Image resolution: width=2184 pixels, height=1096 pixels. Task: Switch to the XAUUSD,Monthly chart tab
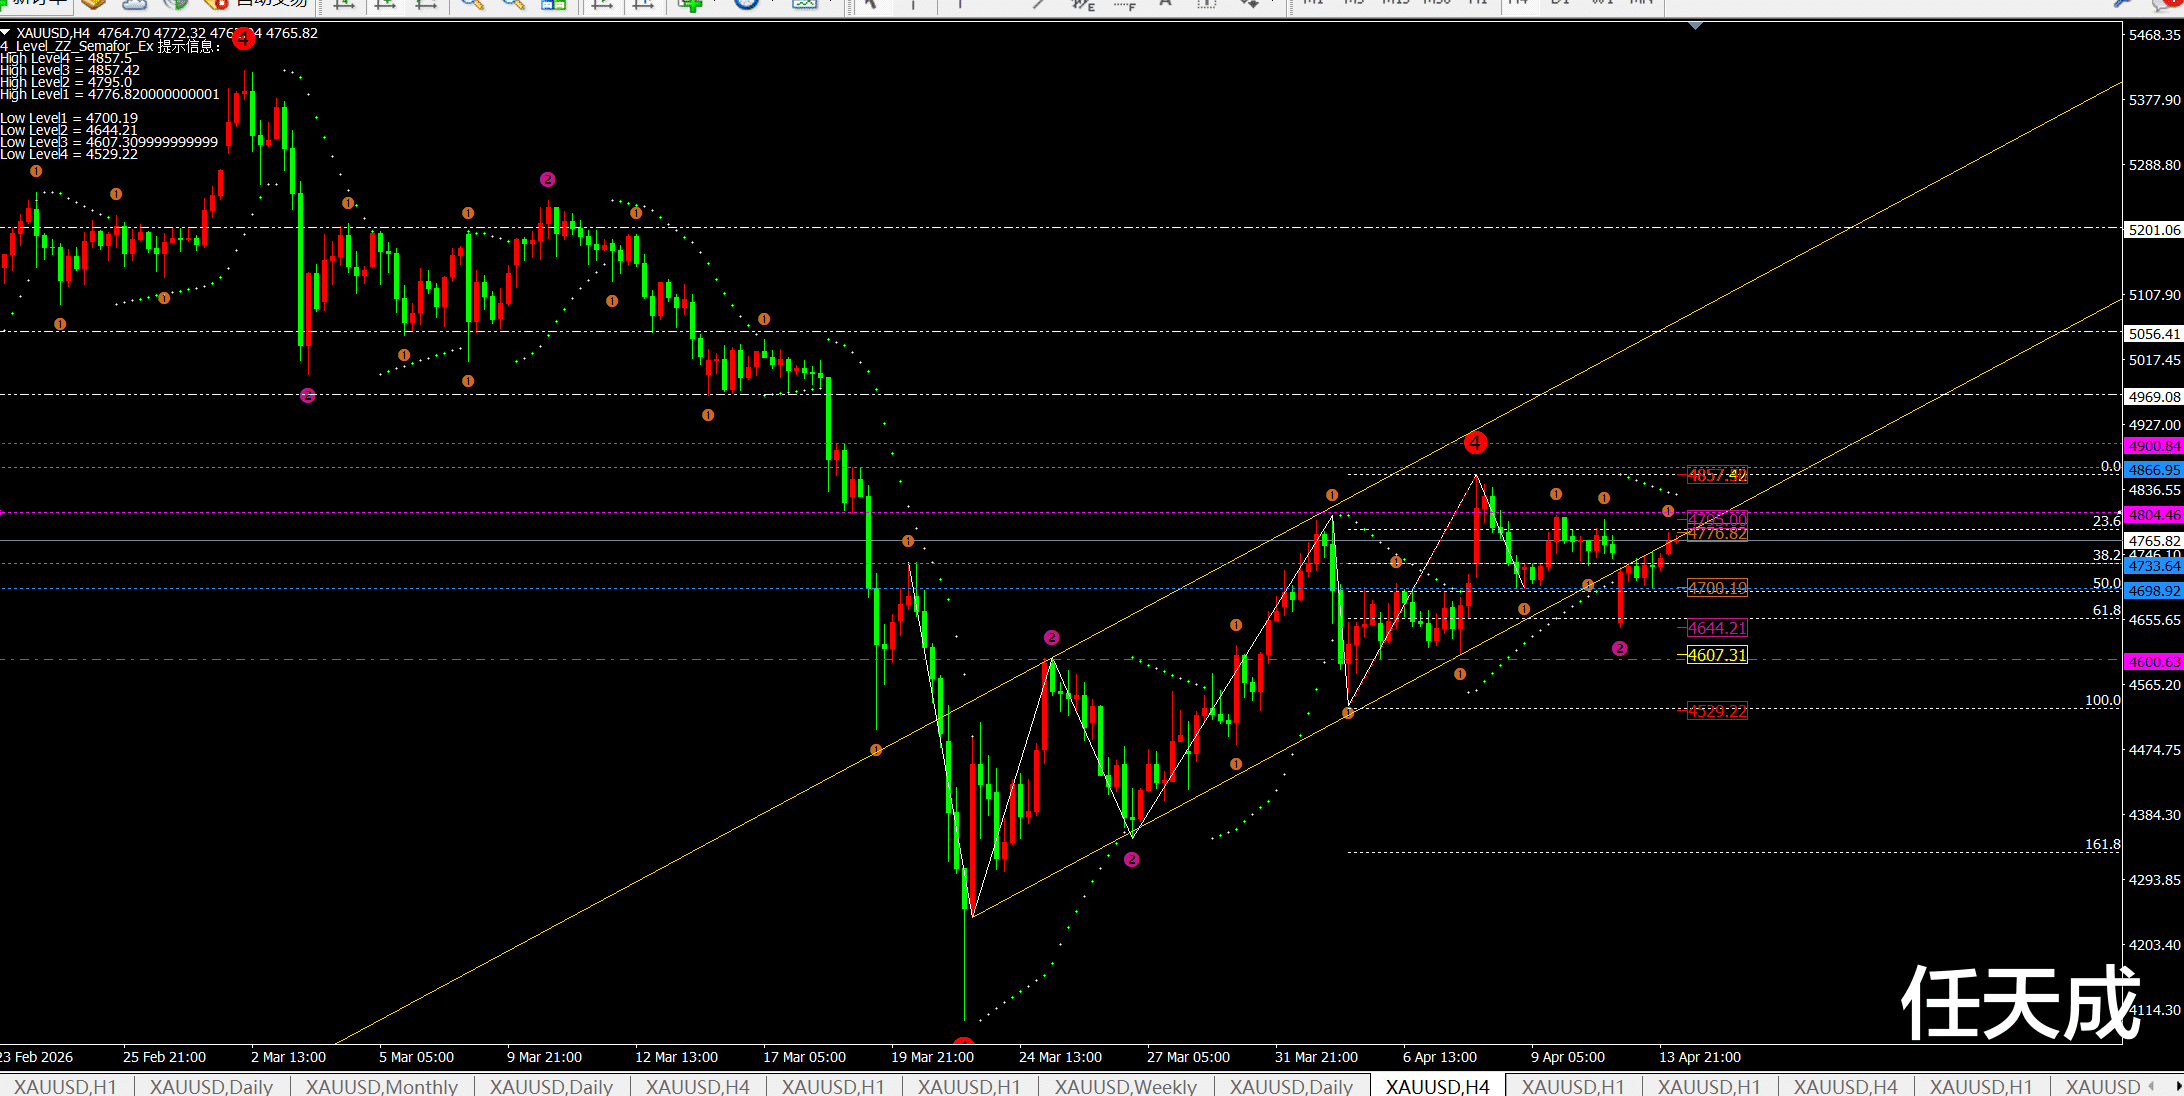tap(381, 1086)
